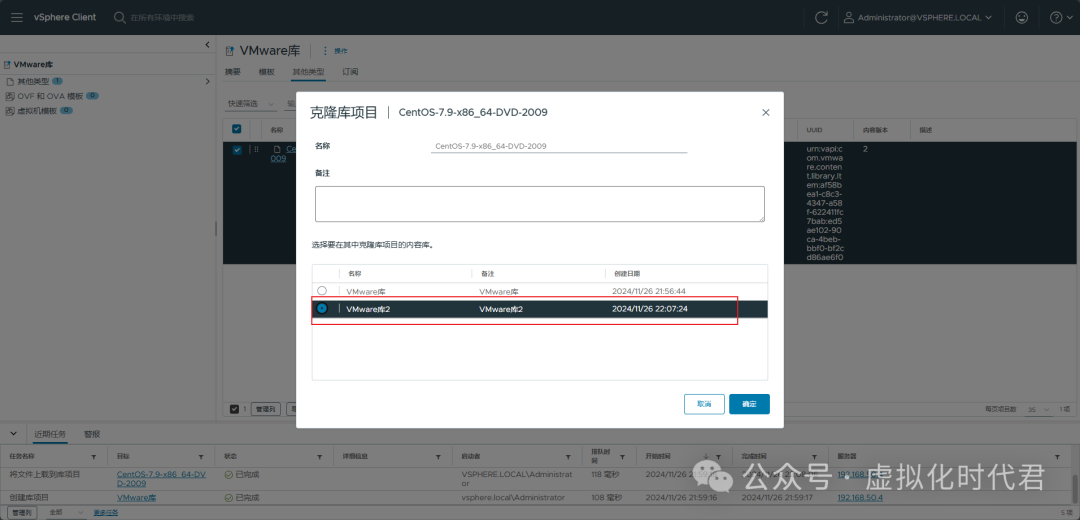Image resolution: width=1080 pixels, height=520 pixels.
Task: Select the VMware库2 radio button
Action: 322,309
